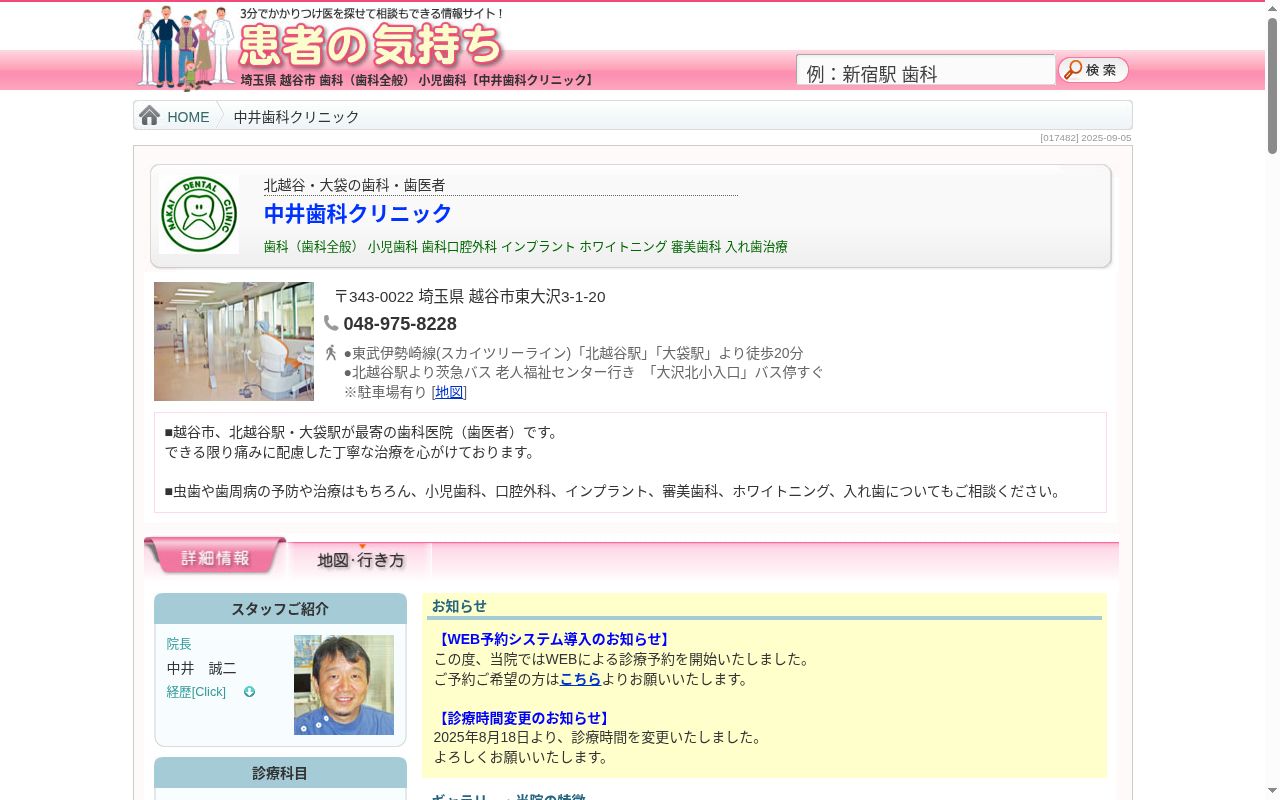1280x800 pixels.
Task: Select 中井歯科クリニック in the breadcrumb
Action: (296, 117)
